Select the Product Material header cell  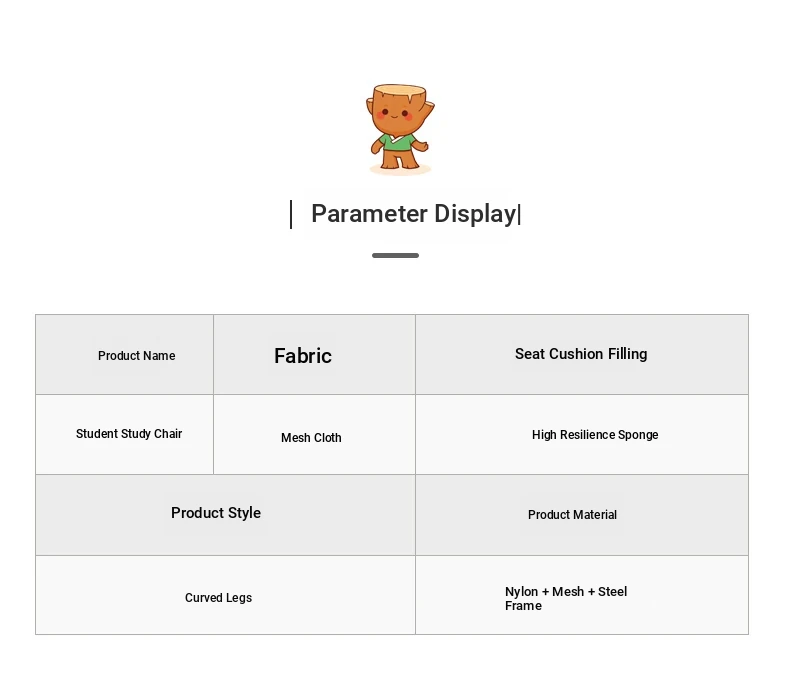[582, 515]
